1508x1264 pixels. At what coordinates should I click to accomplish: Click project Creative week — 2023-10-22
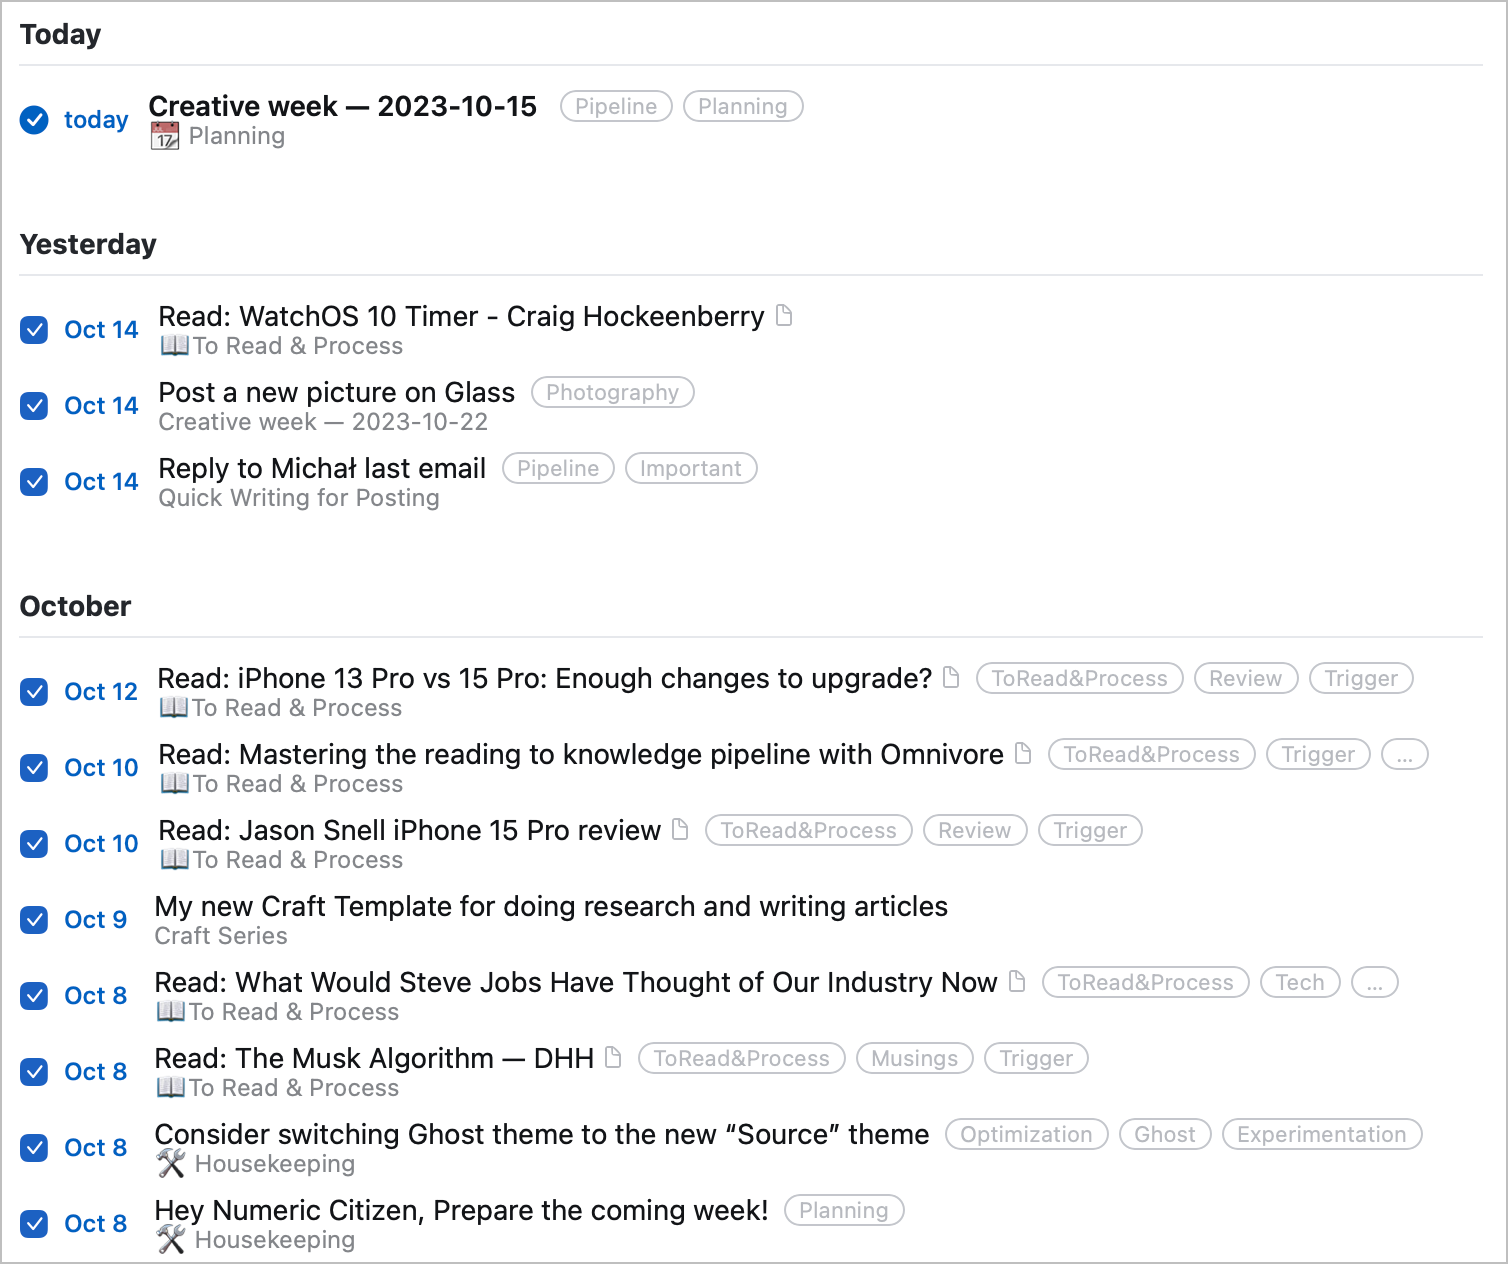click(x=323, y=422)
